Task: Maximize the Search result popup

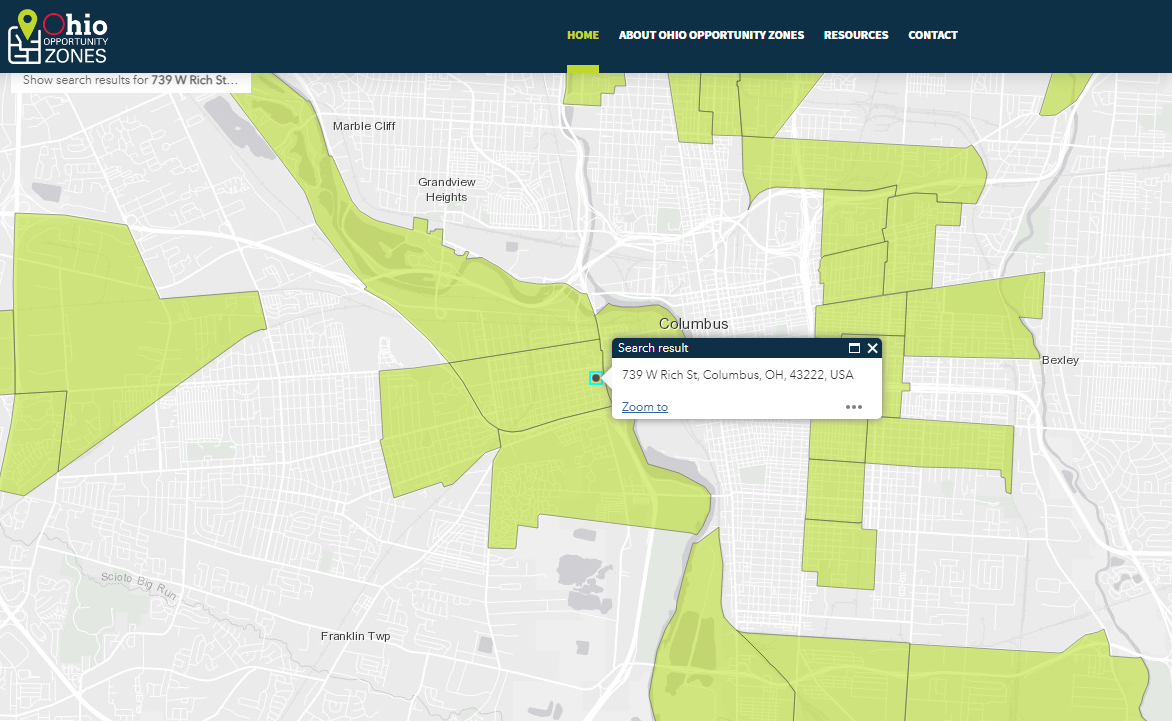Action: tap(854, 348)
